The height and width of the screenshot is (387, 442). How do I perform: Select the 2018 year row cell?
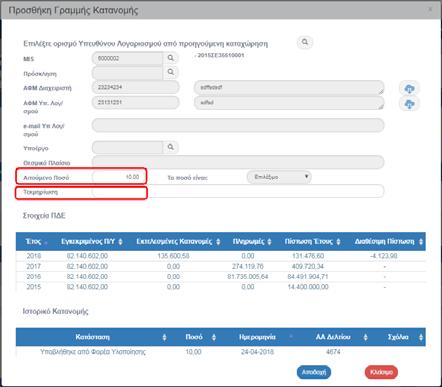click(34, 256)
